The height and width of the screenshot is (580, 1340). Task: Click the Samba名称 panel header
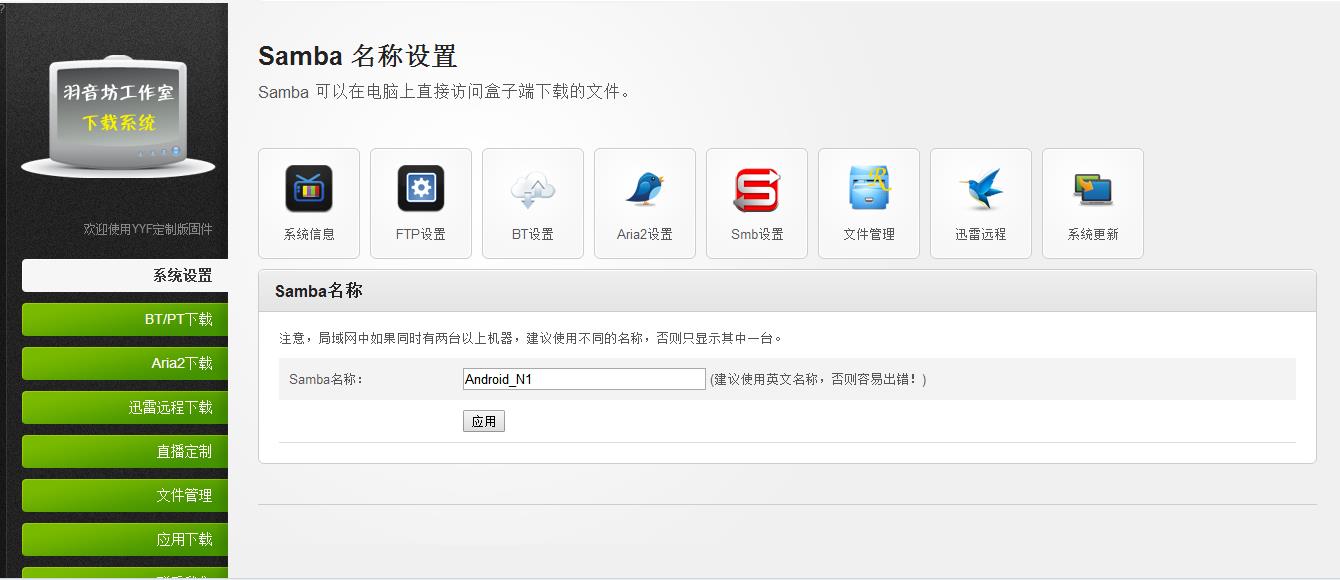pyautogui.click(x=787, y=291)
